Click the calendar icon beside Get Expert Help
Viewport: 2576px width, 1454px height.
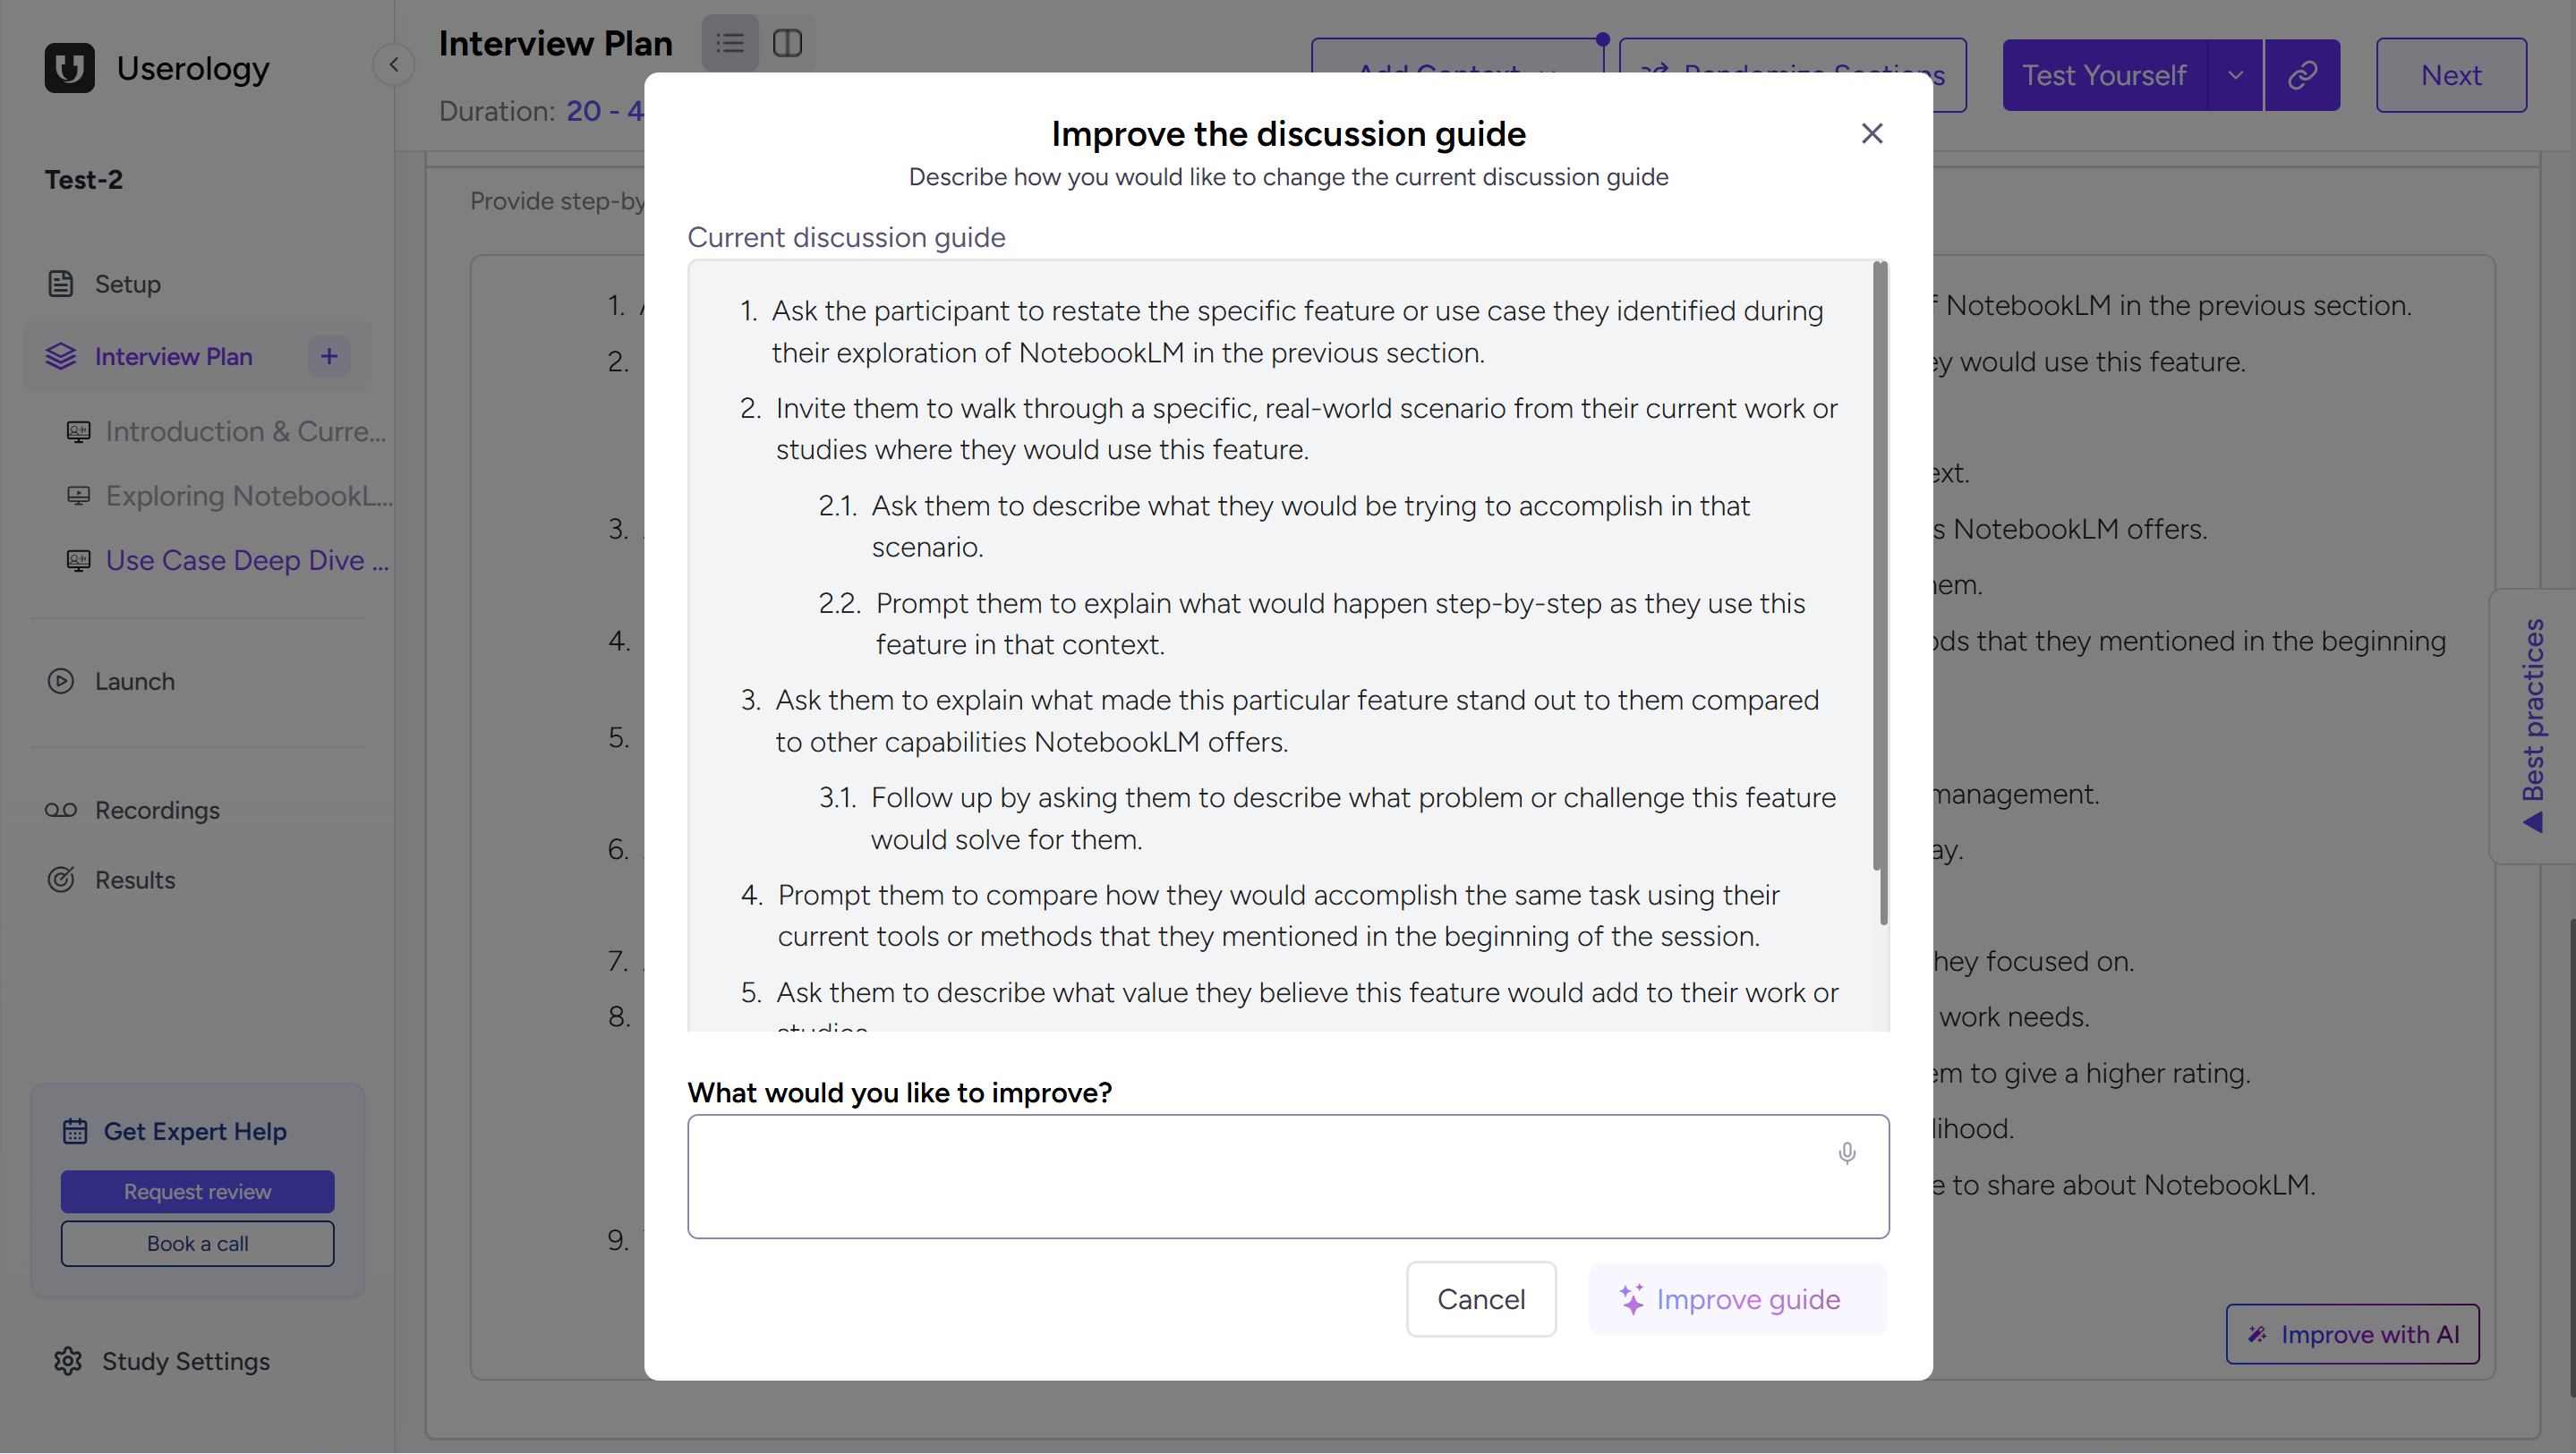[75, 1130]
